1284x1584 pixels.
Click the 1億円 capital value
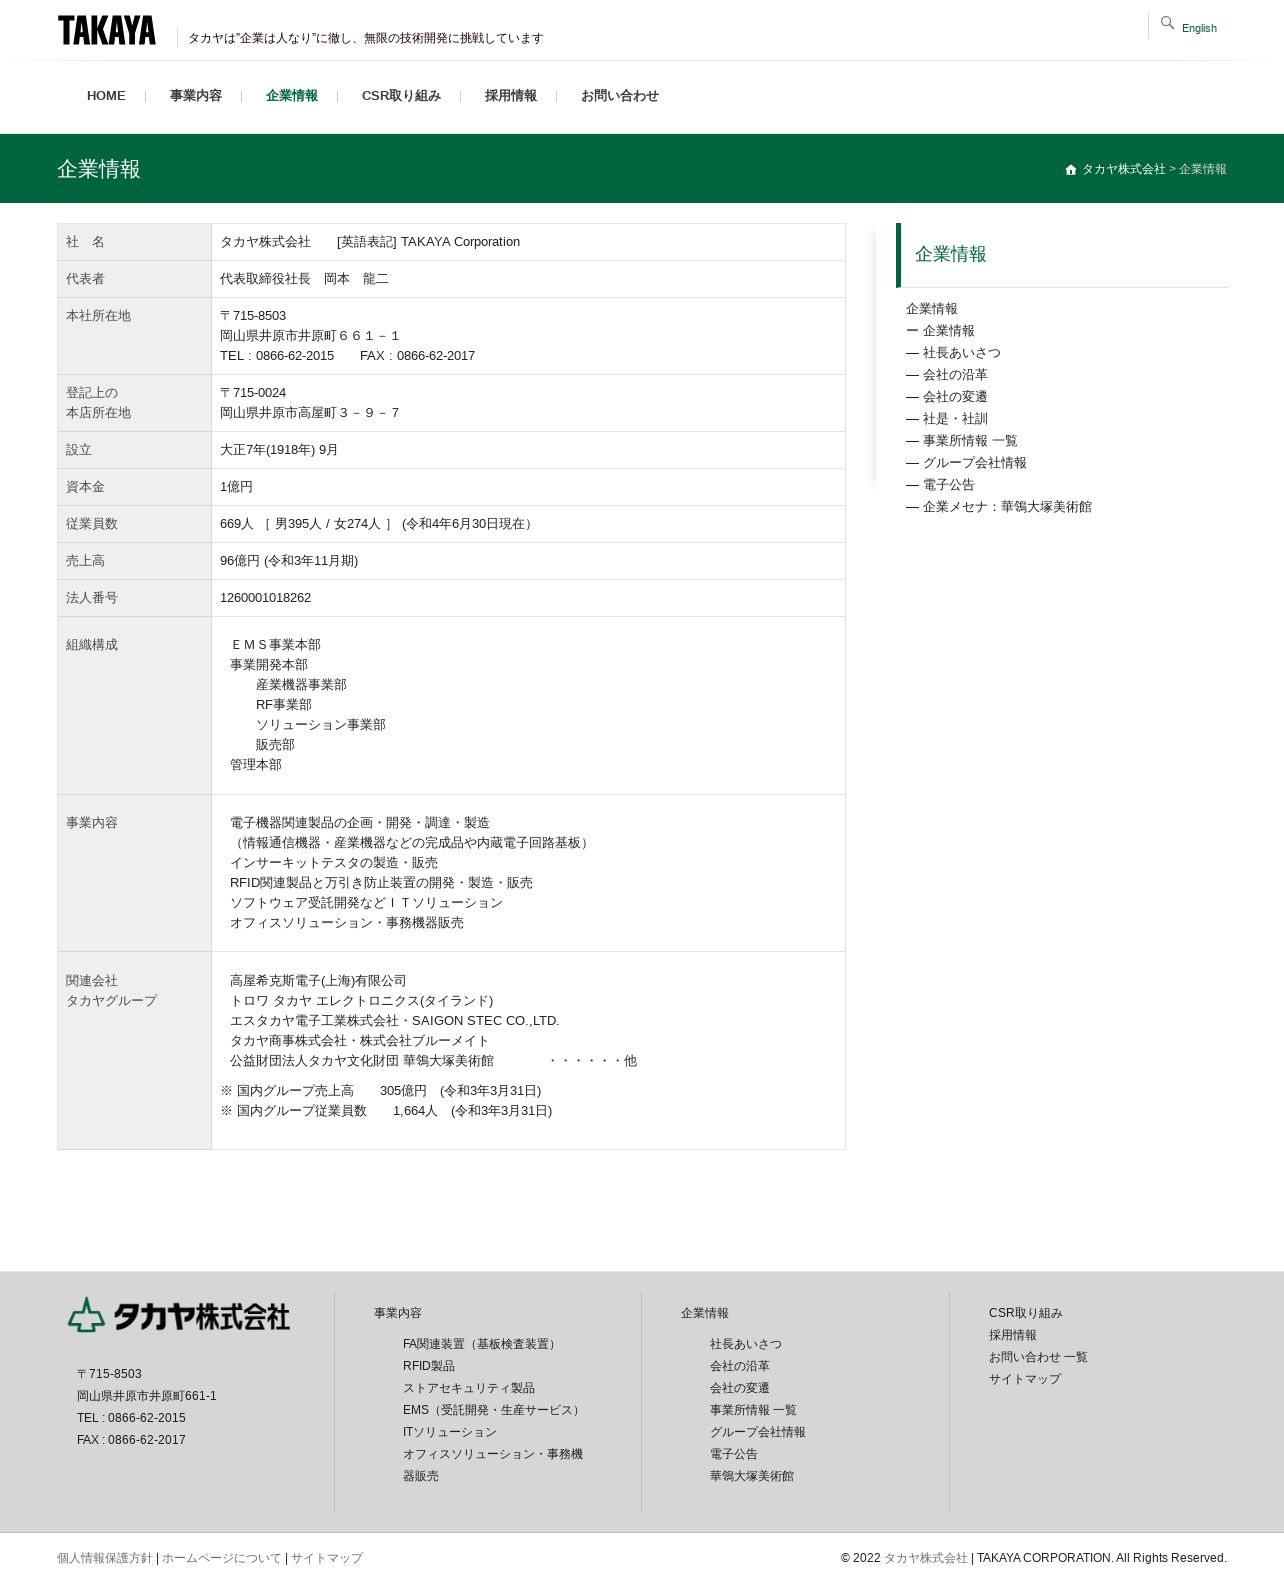click(x=237, y=487)
